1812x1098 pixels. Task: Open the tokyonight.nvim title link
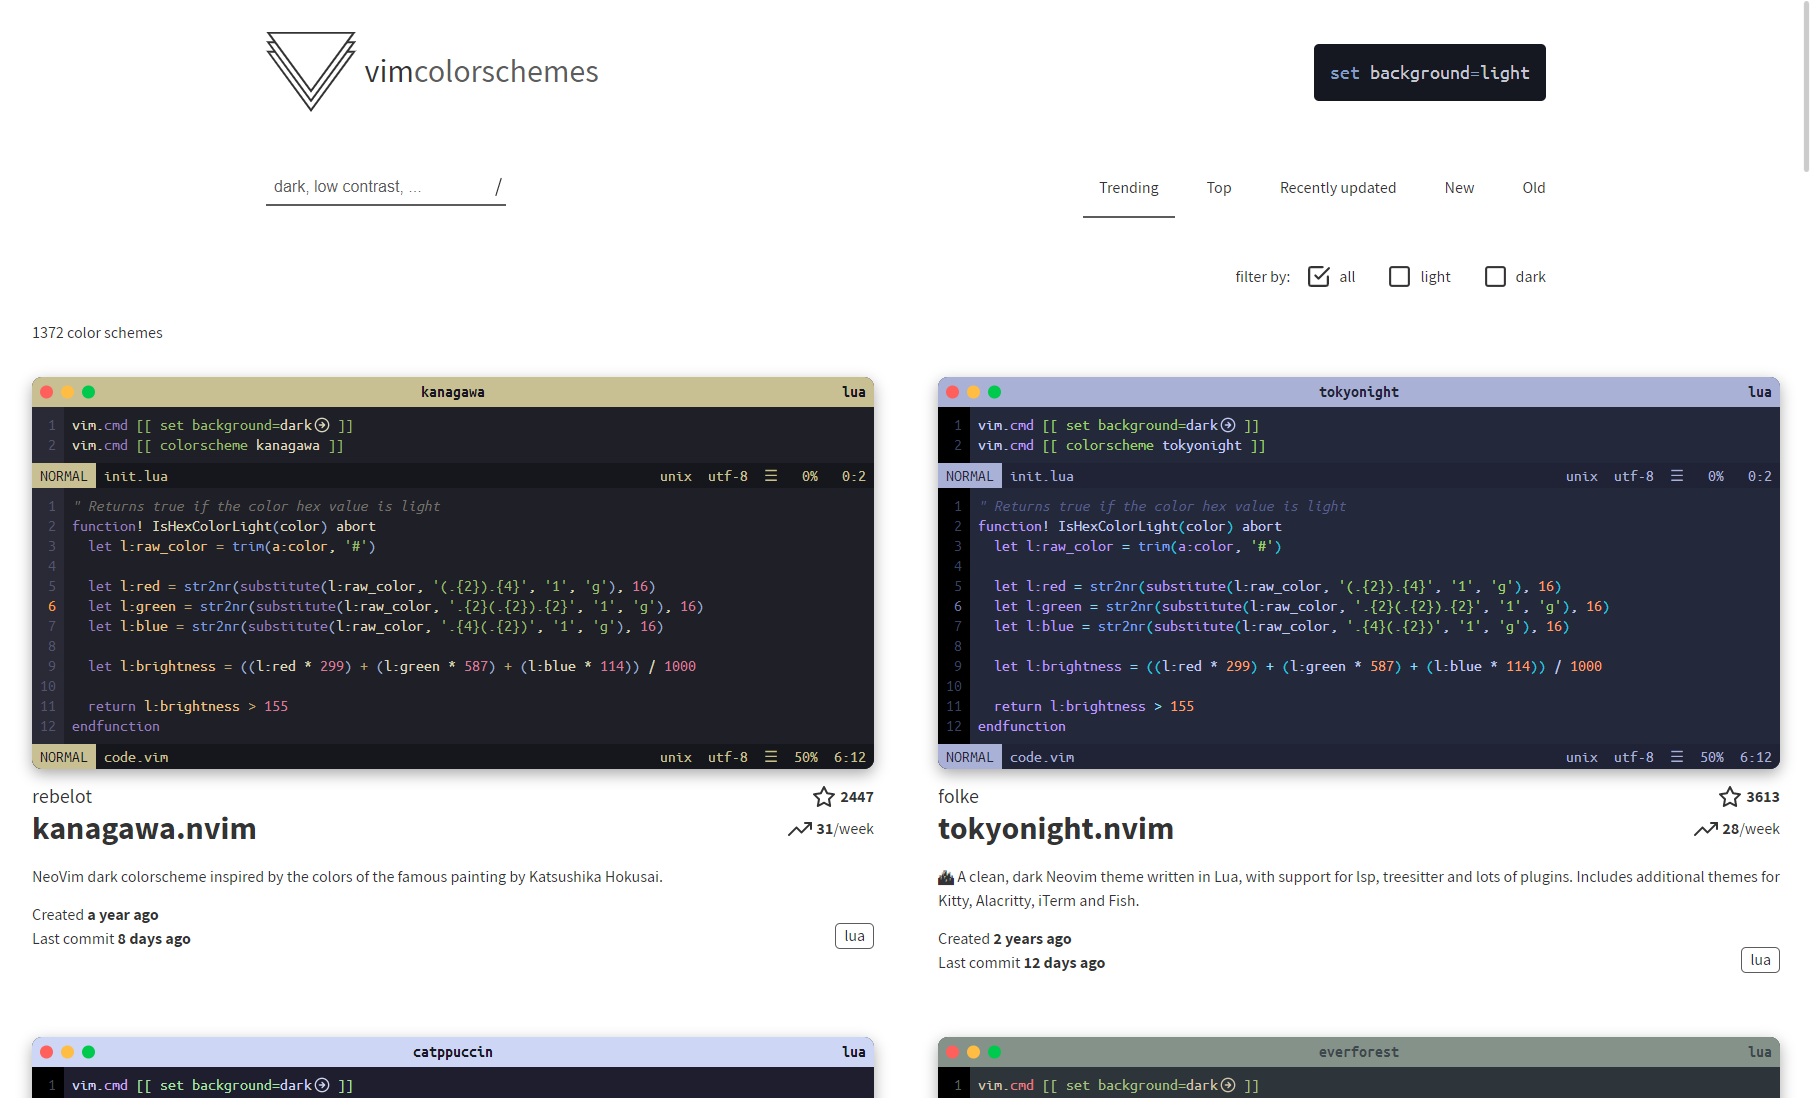click(x=1056, y=829)
